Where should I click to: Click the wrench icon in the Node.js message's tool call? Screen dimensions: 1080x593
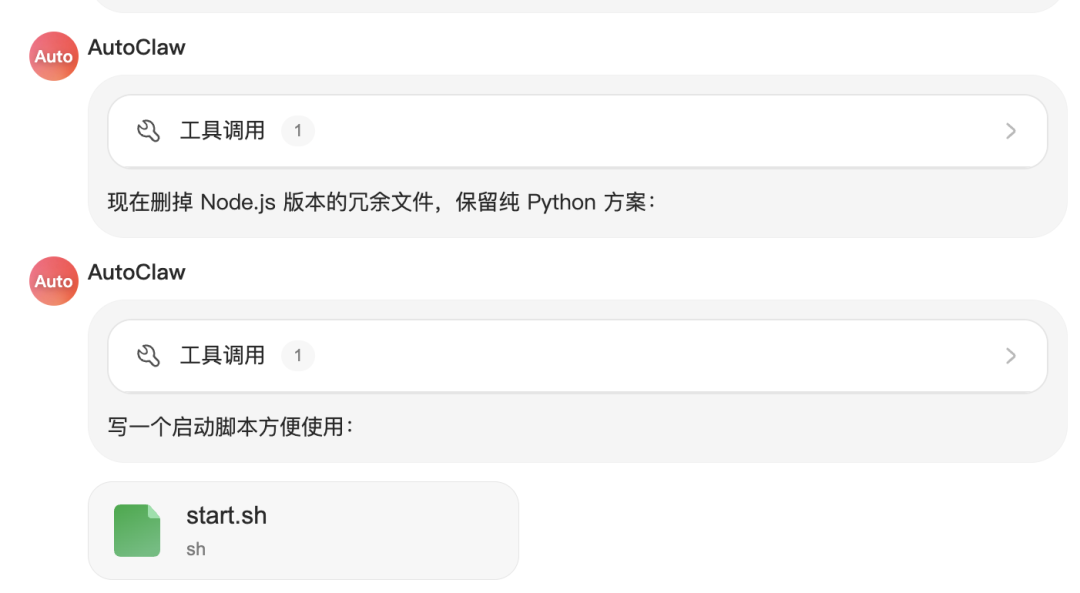point(148,131)
